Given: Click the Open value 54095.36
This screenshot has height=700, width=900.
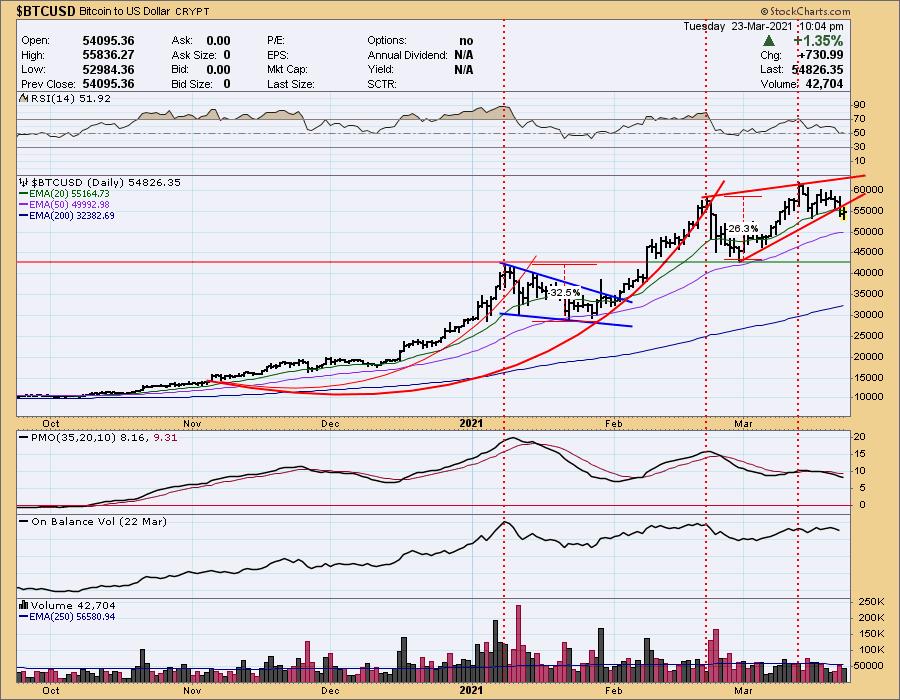Looking at the screenshot, I should [x=108, y=41].
